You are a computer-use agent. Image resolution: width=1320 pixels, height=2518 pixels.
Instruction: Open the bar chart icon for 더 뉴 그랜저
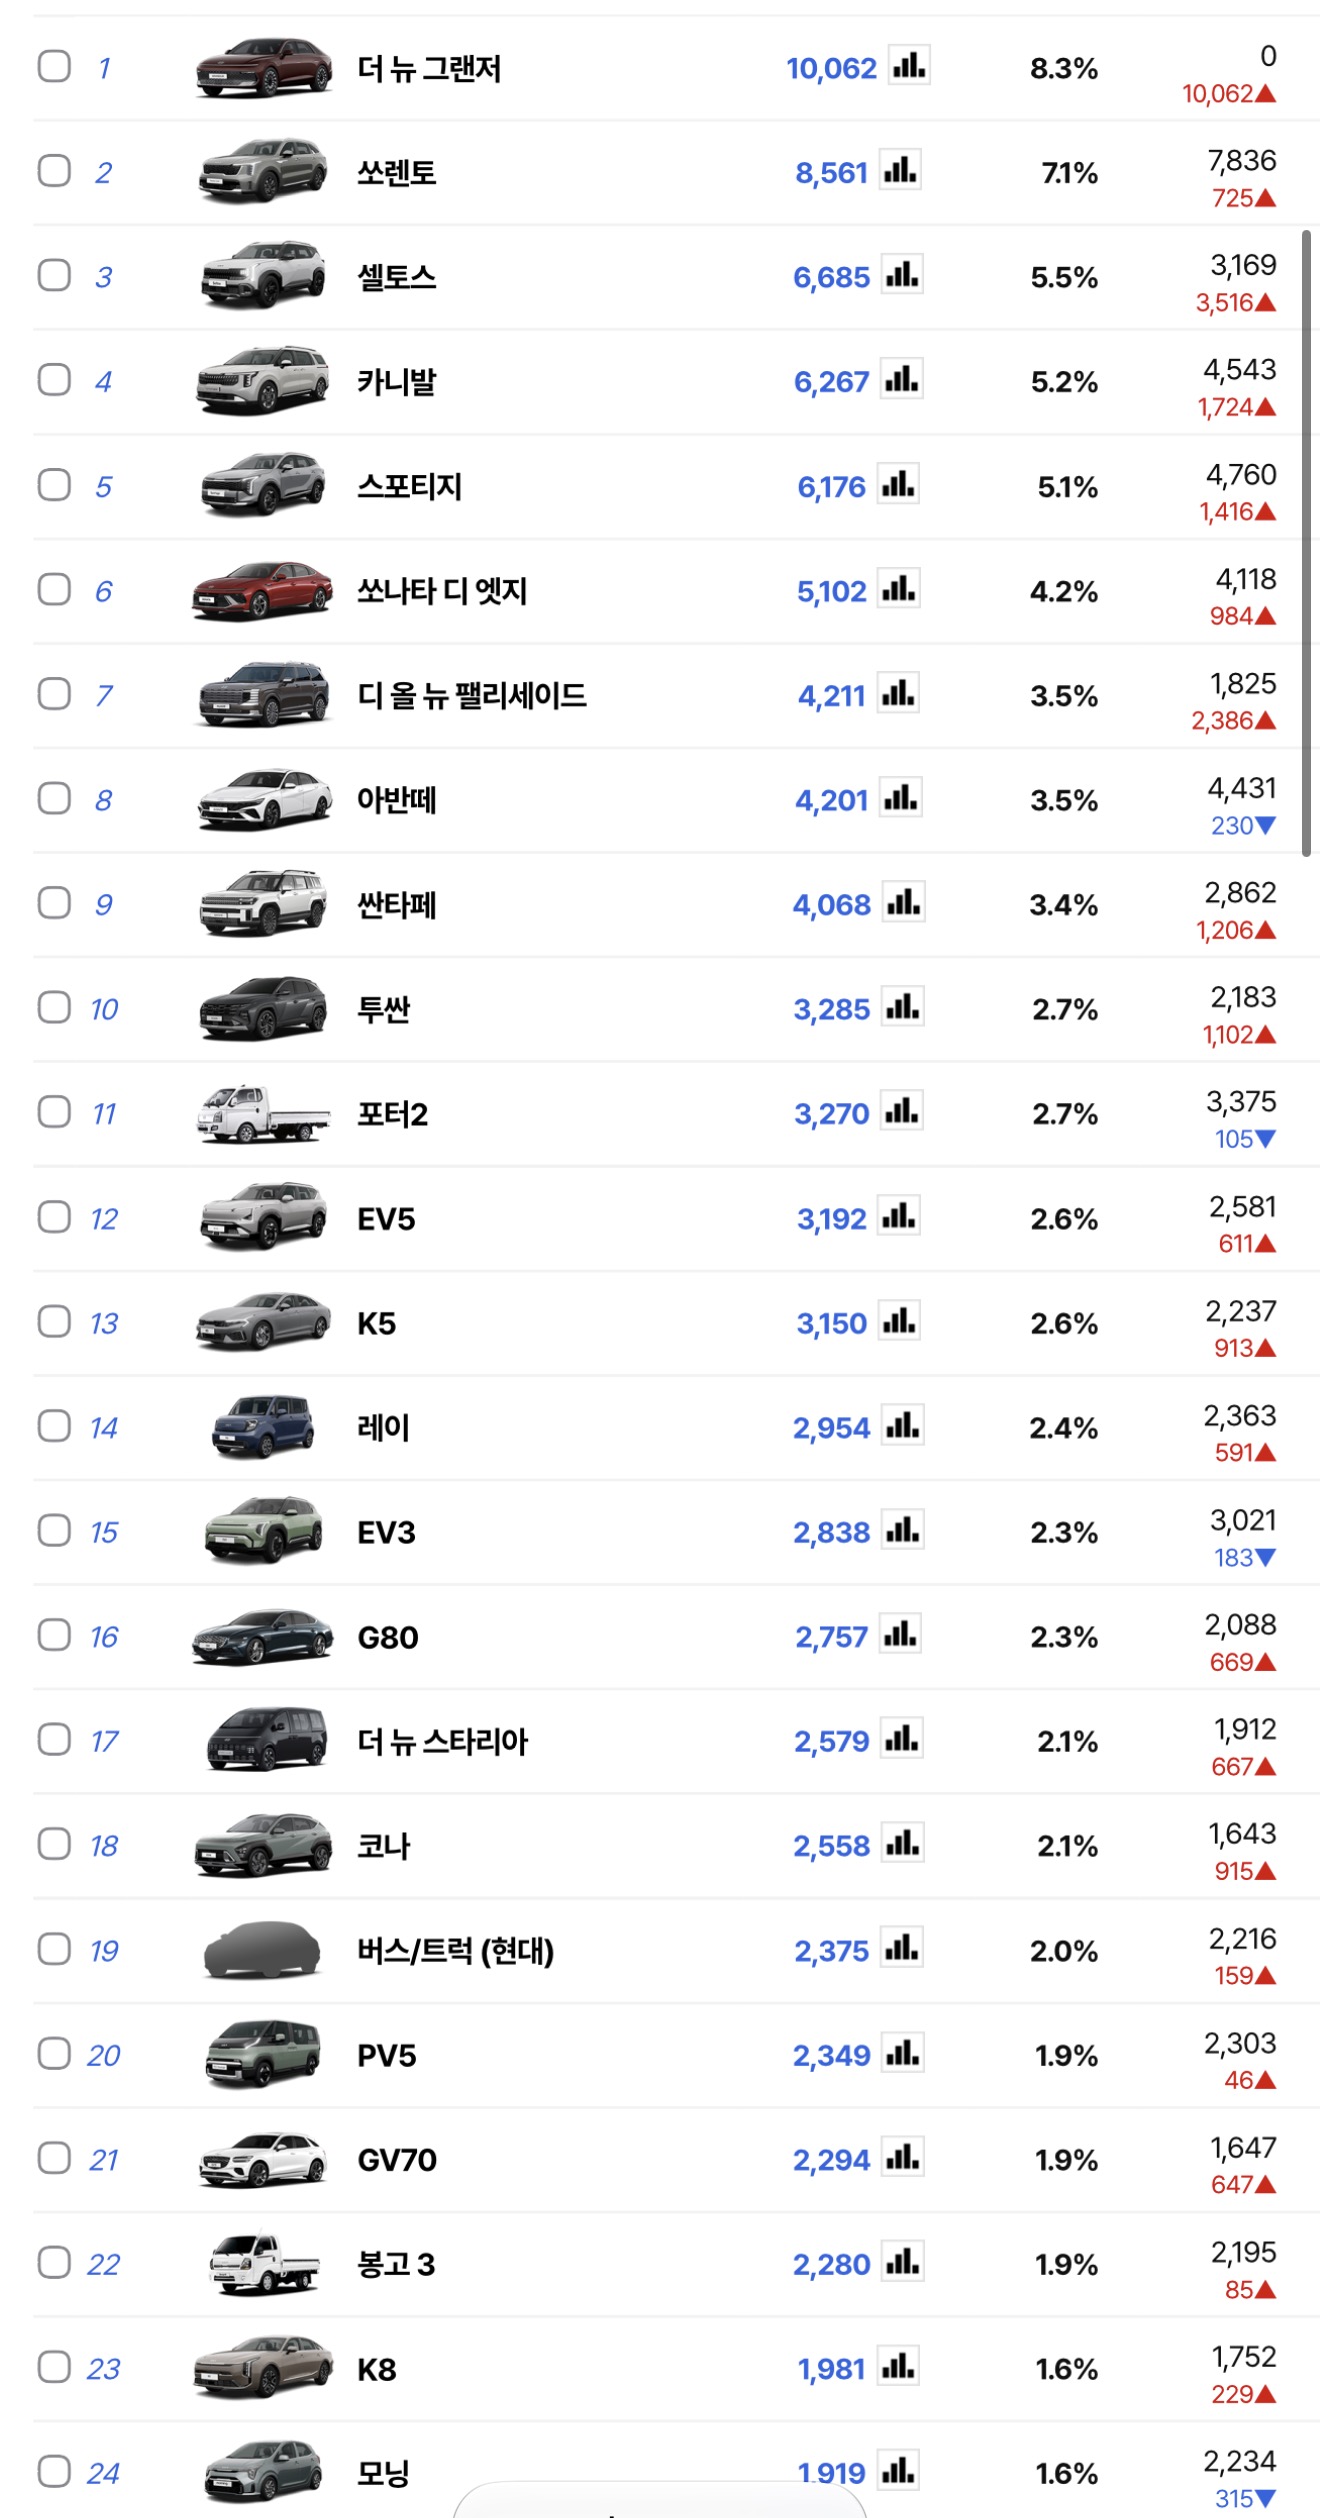click(x=909, y=66)
